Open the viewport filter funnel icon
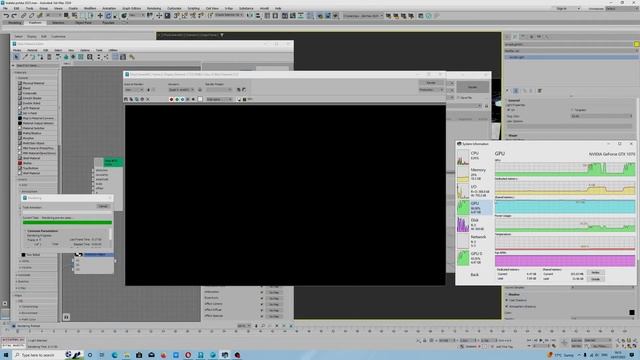Image resolution: width=640 pixels, height=360 pixels. click(x=222, y=35)
